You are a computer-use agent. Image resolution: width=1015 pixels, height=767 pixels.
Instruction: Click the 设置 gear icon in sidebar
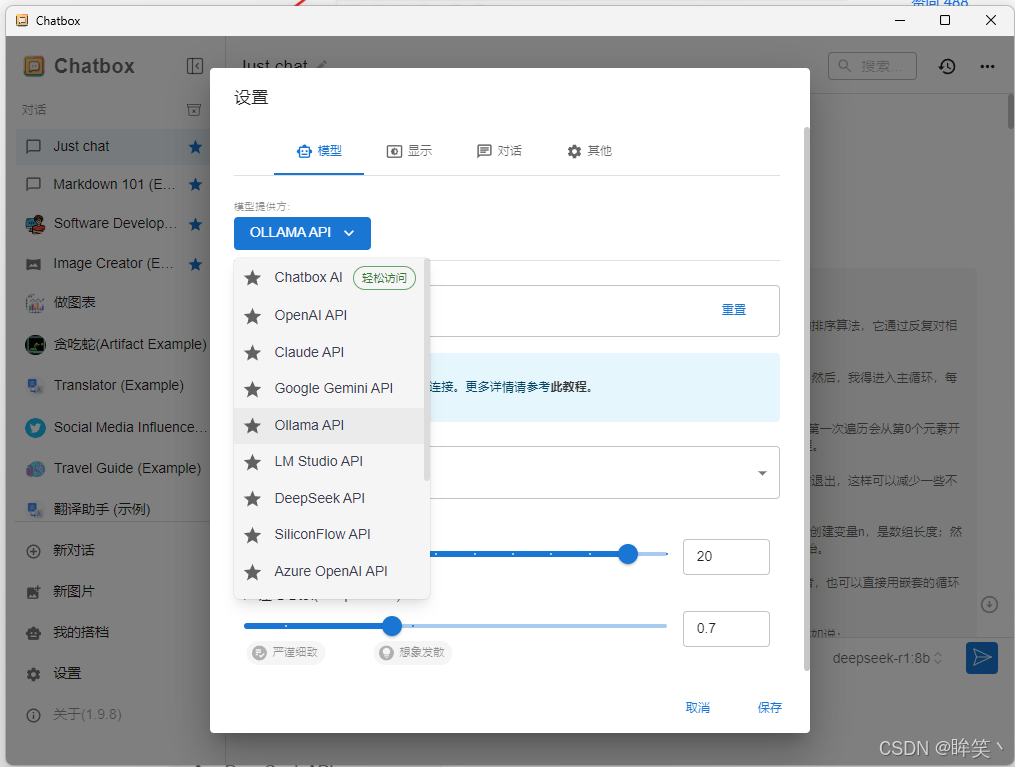33,674
